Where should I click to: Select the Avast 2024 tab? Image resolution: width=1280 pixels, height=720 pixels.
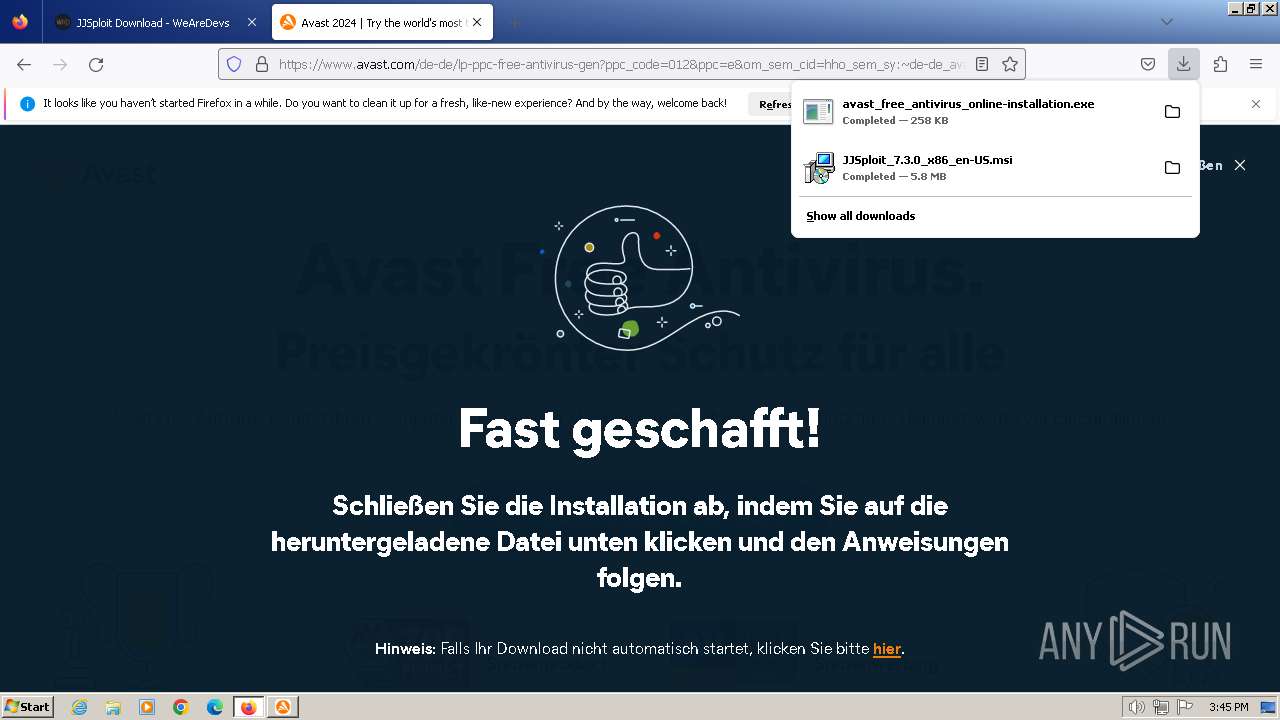(383, 22)
